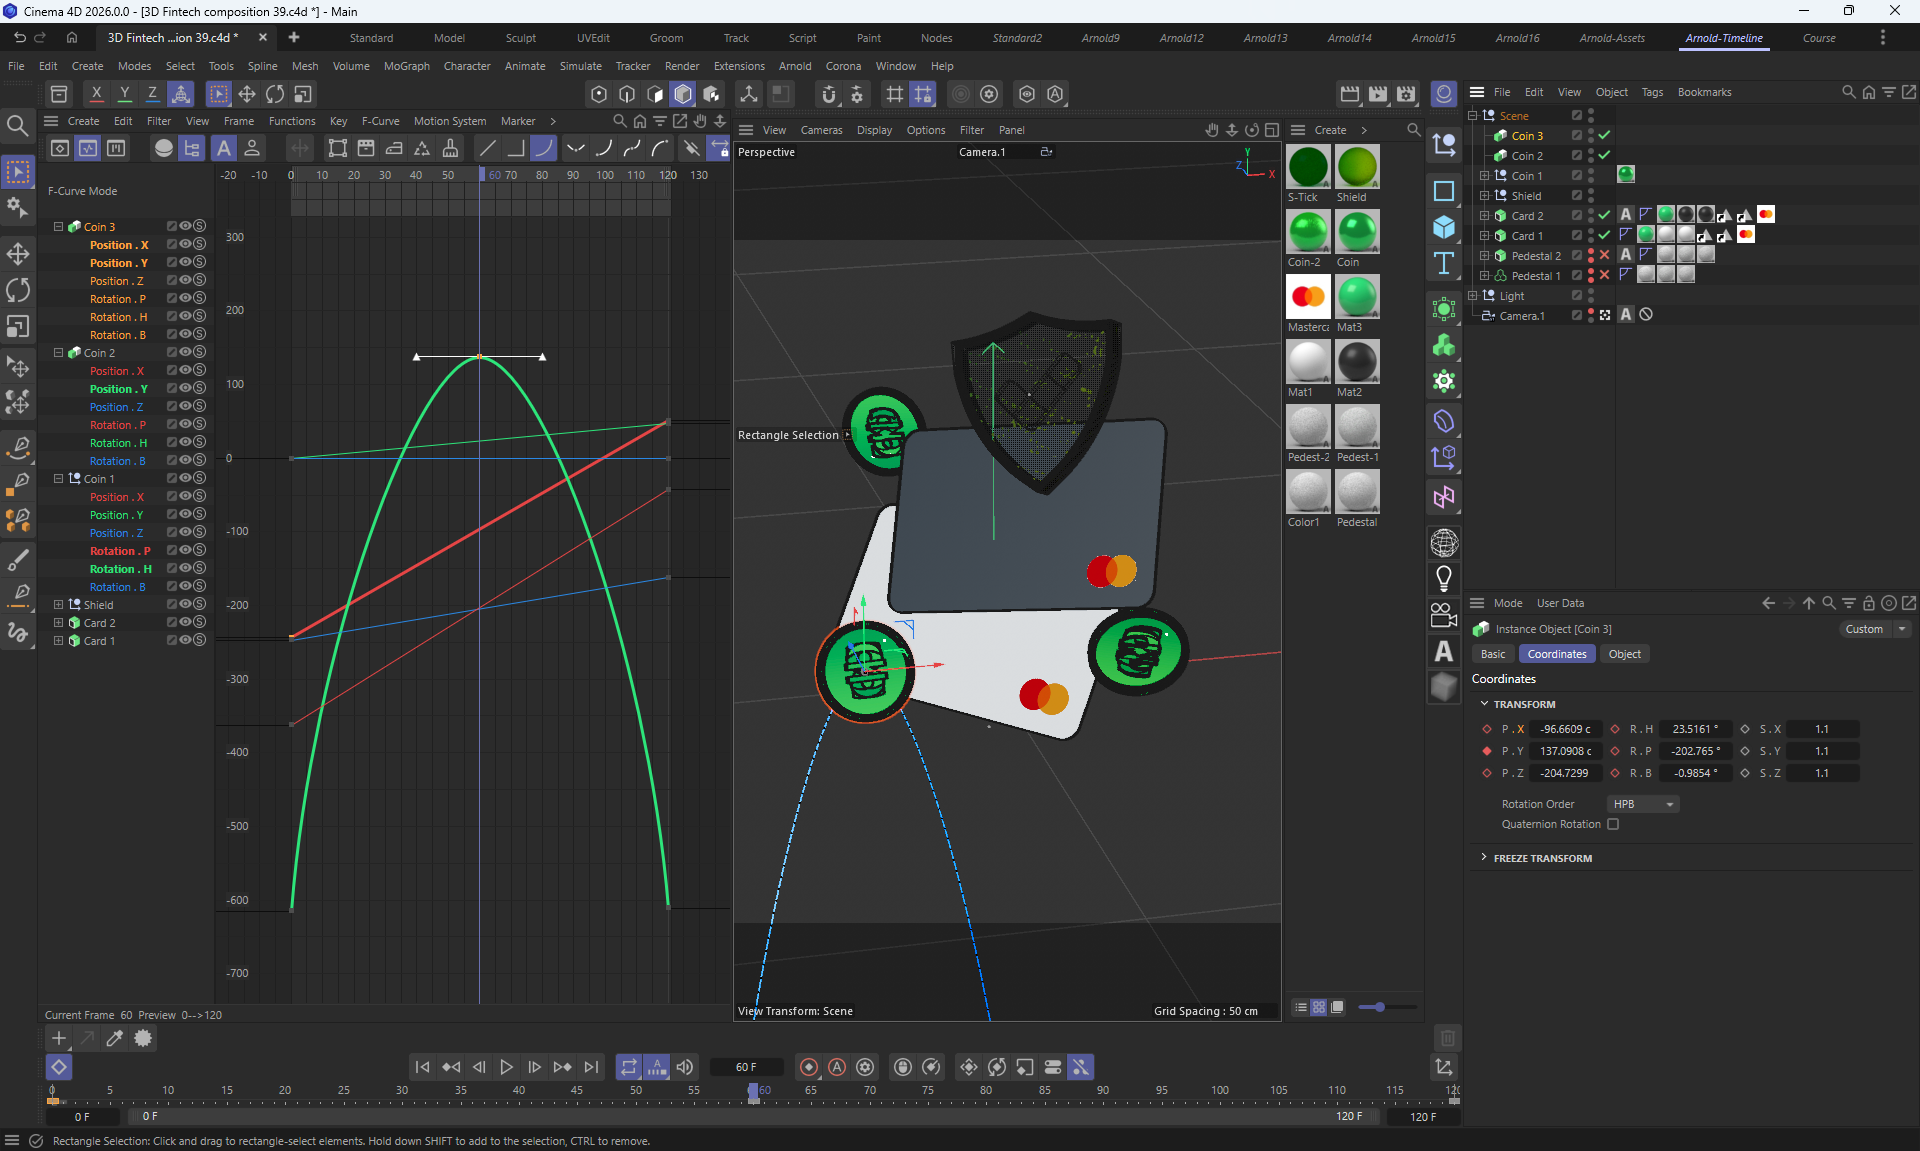Select the Rotate tool in left toolbar
1920x1151 pixels.
(18, 290)
